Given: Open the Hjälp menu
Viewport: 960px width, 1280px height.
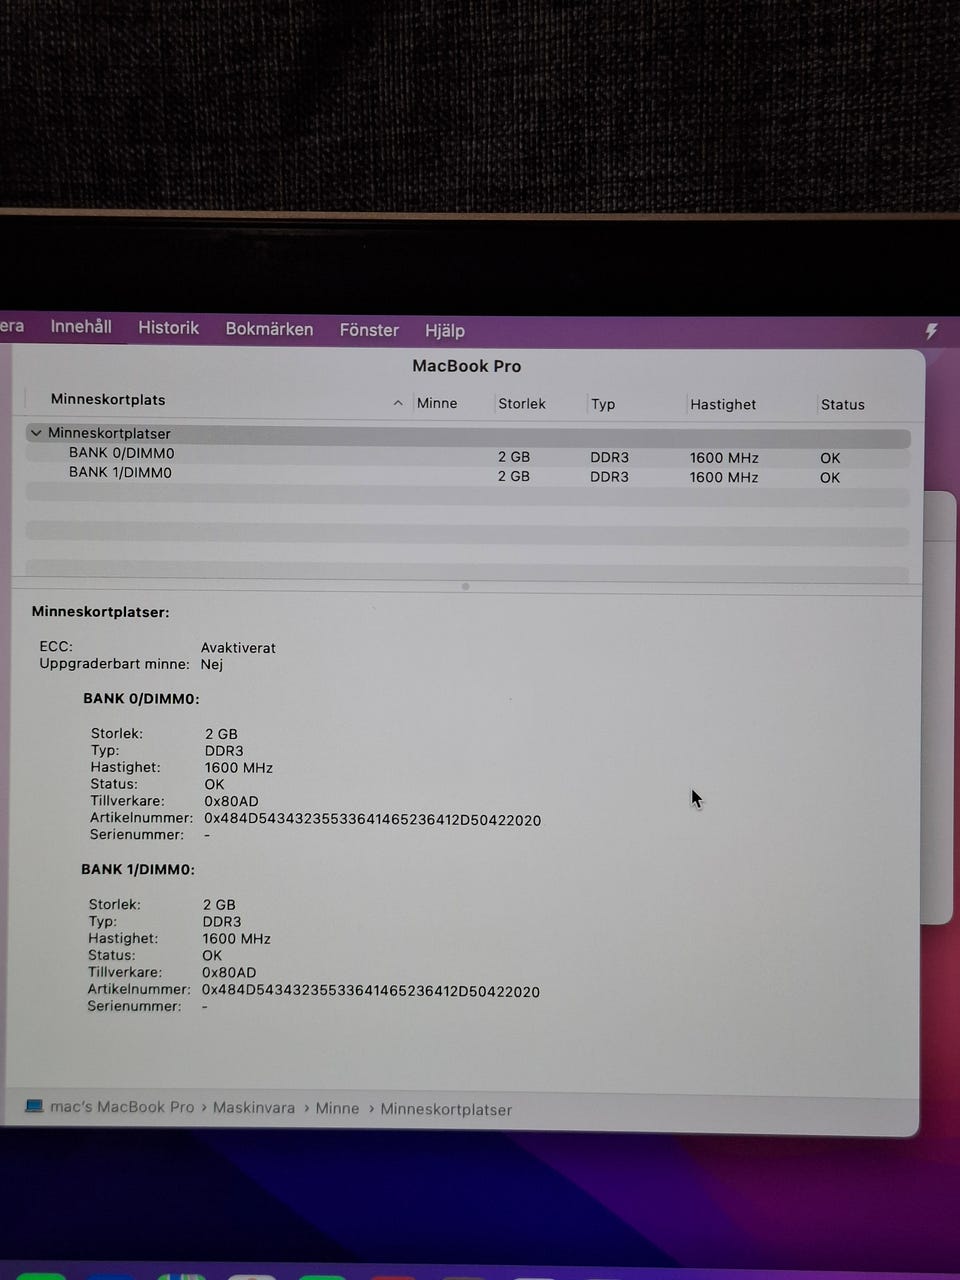Looking at the screenshot, I should coord(445,331).
